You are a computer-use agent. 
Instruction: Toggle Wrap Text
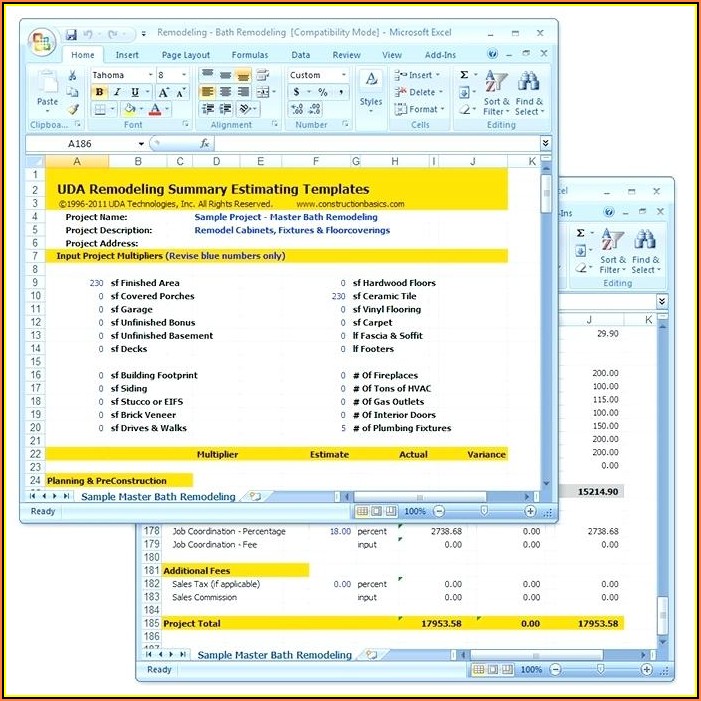pyautogui.click(x=263, y=75)
